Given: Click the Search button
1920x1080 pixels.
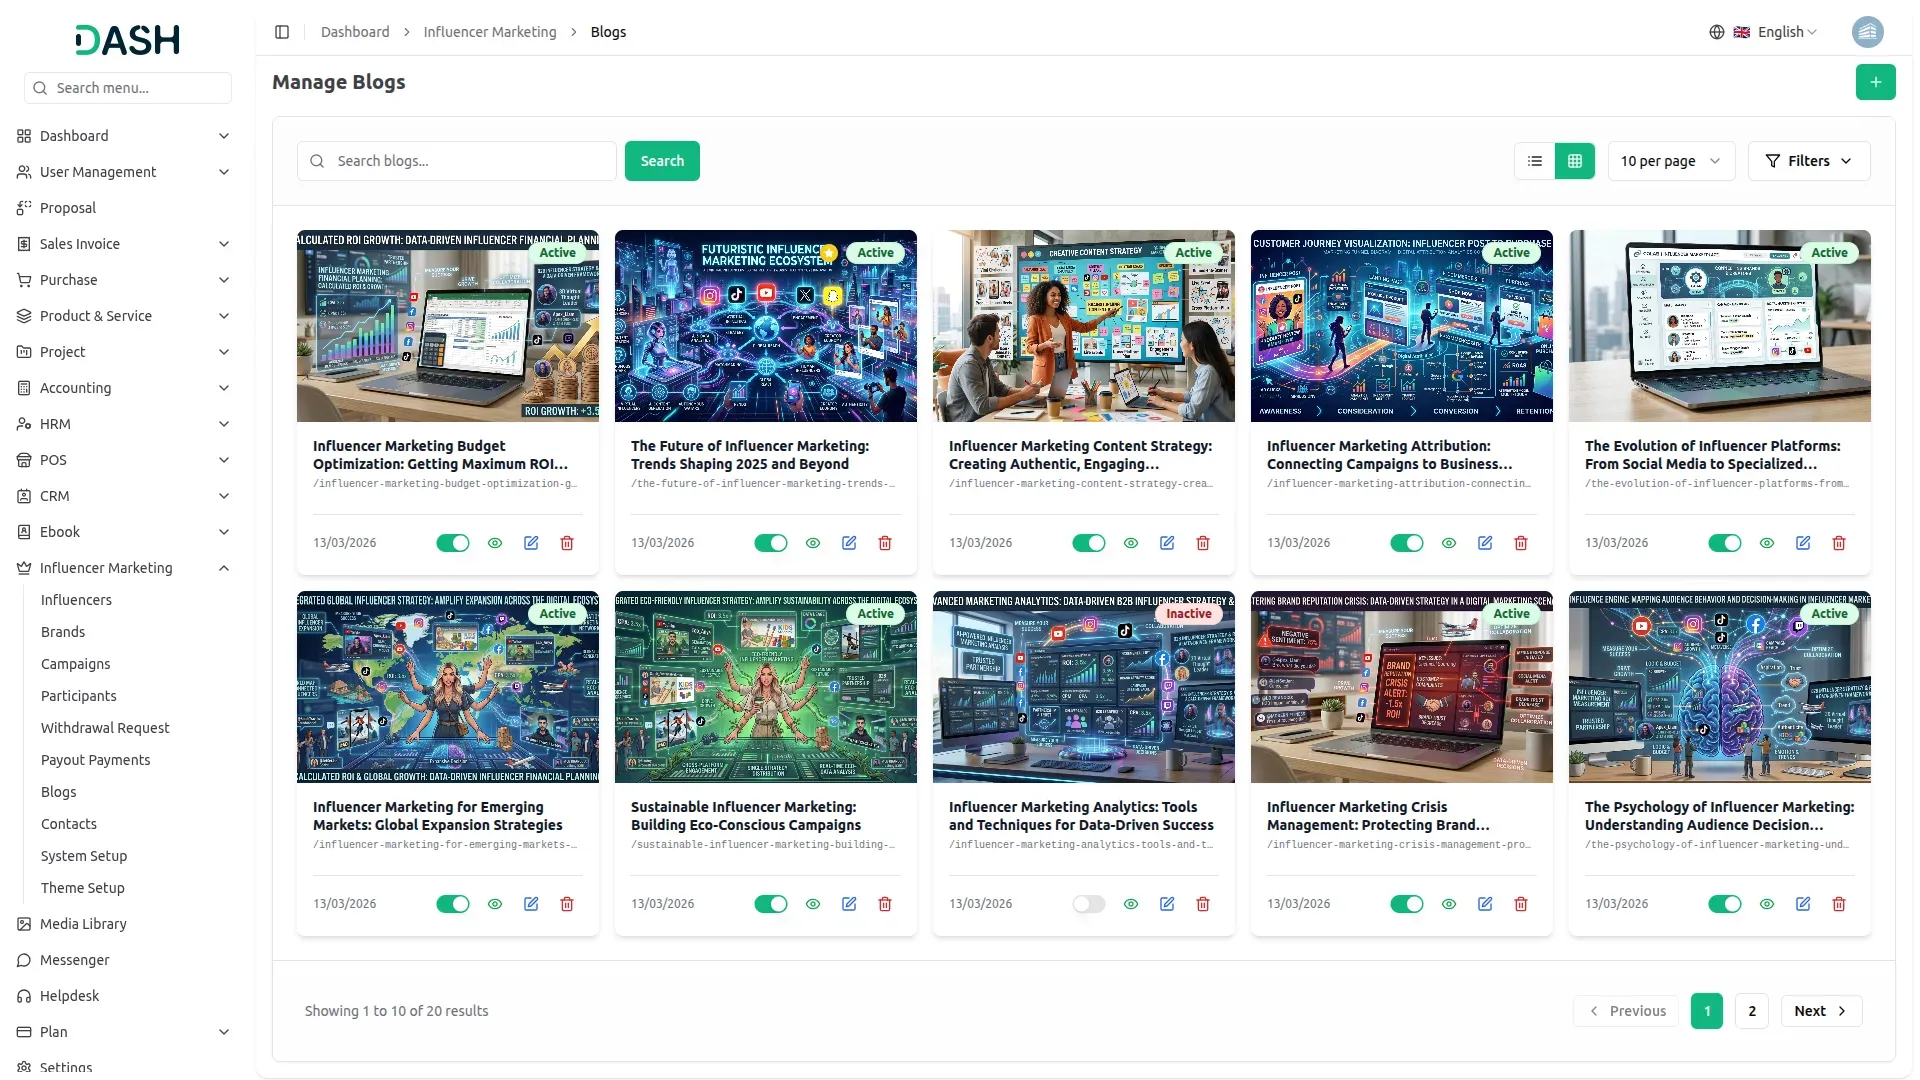Looking at the screenshot, I should point(662,161).
